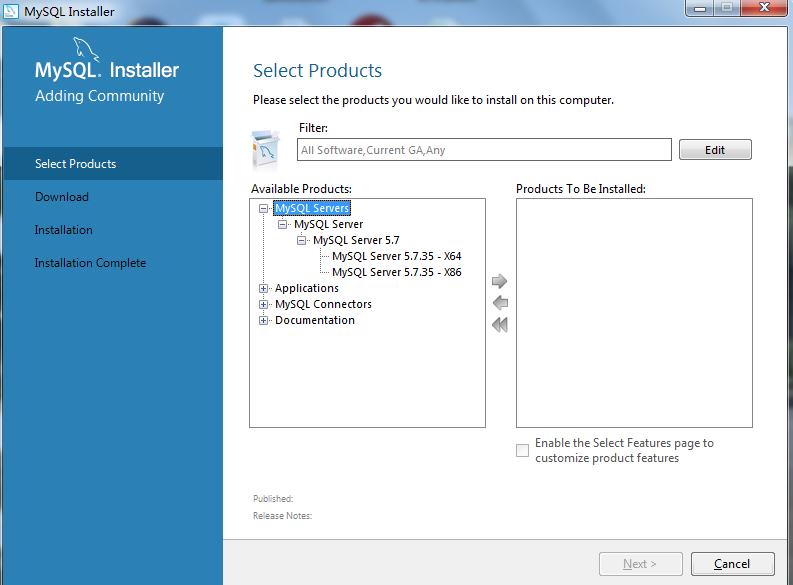Click the MySQL dolphin logo
This screenshot has height=585, width=793.
coord(86,50)
